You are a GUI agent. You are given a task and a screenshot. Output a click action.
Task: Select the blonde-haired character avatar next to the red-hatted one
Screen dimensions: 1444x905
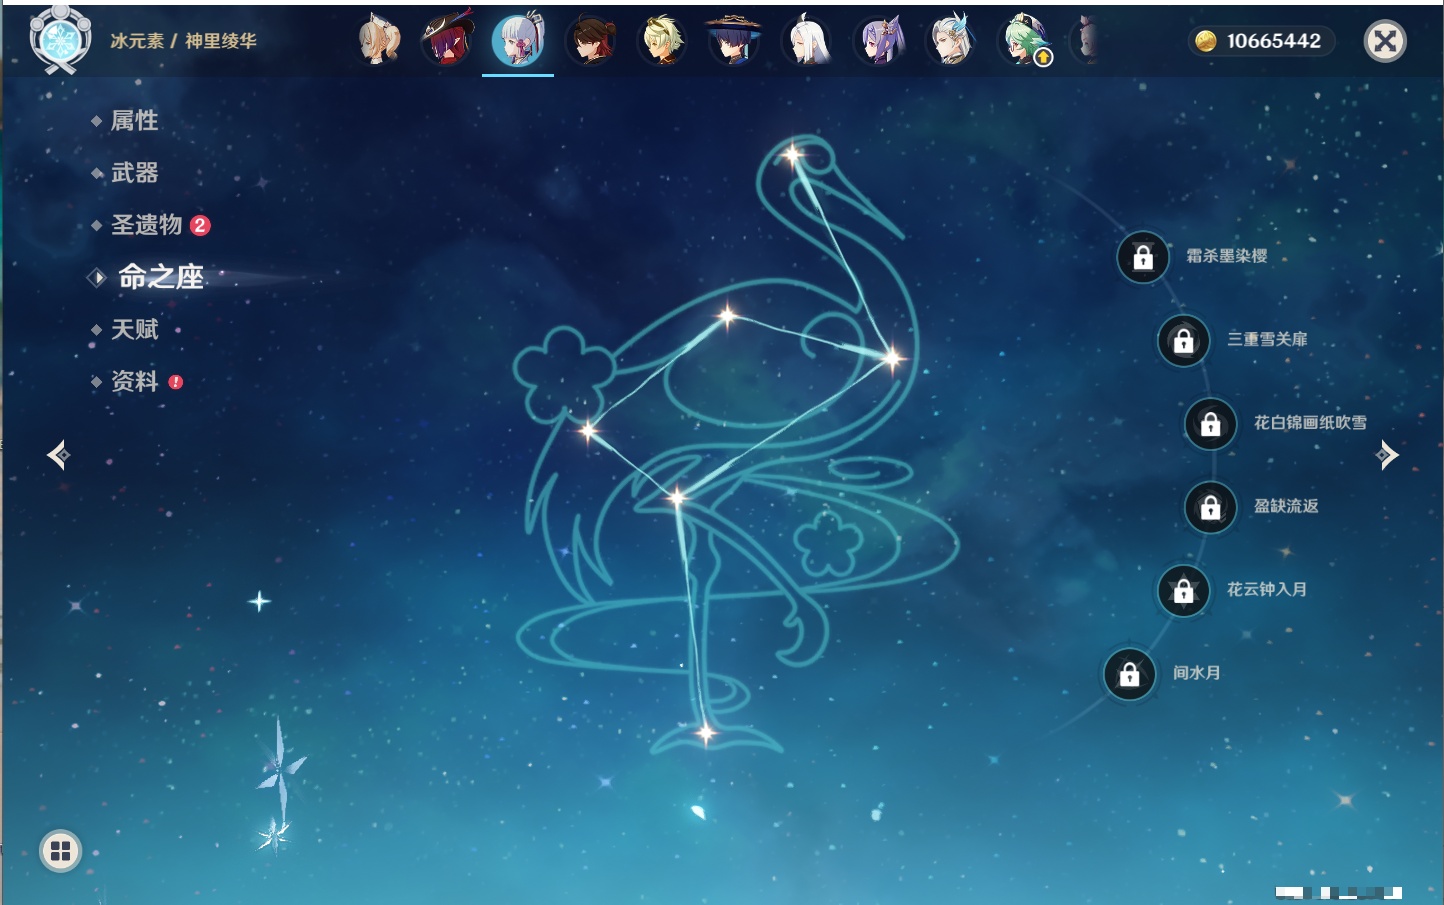(379, 40)
